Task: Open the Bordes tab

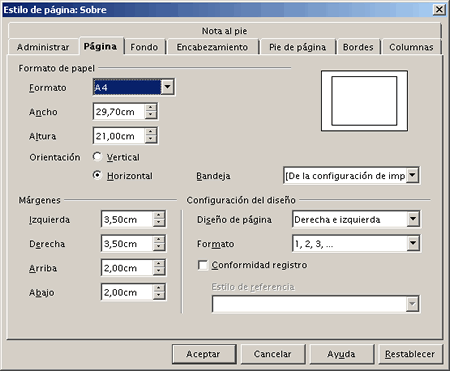Action: pos(358,47)
